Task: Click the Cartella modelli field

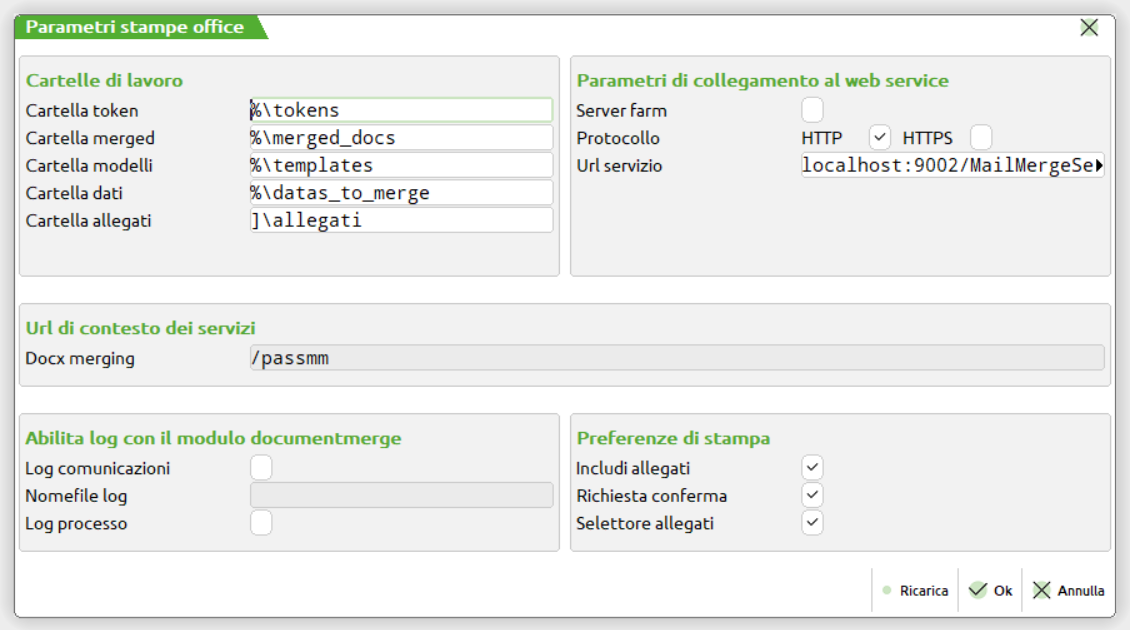Action: pyautogui.click(x=400, y=165)
